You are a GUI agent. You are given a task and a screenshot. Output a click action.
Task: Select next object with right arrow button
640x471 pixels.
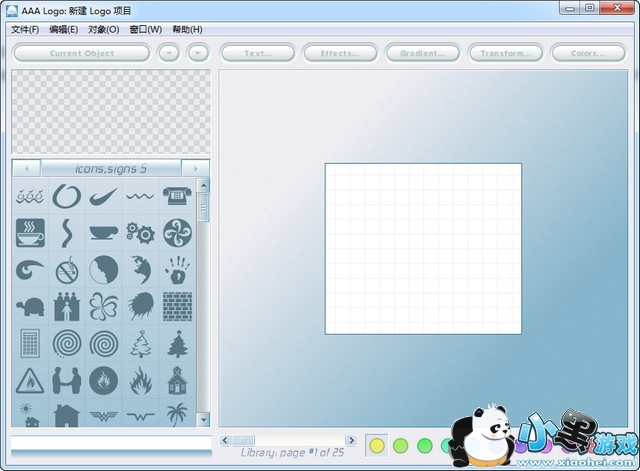[198, 53]
